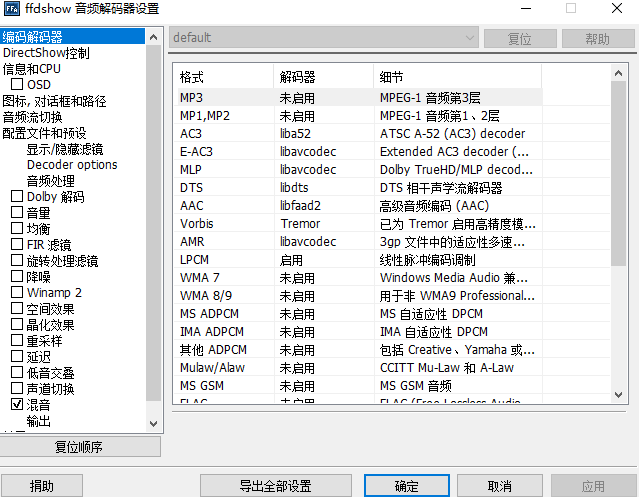Viewport: 639px width, 497px height.
Task: Tick the 音量 checkbox
Action: point(17,212)
